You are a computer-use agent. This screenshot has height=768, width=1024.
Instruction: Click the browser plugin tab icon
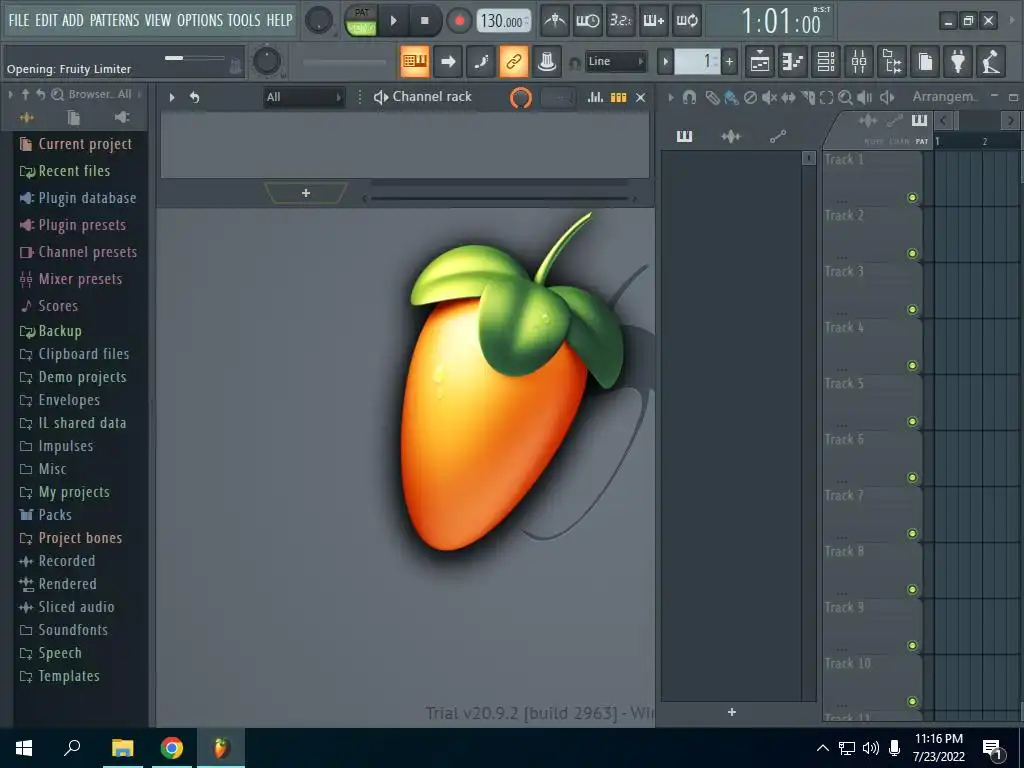(x=122, y=117)
